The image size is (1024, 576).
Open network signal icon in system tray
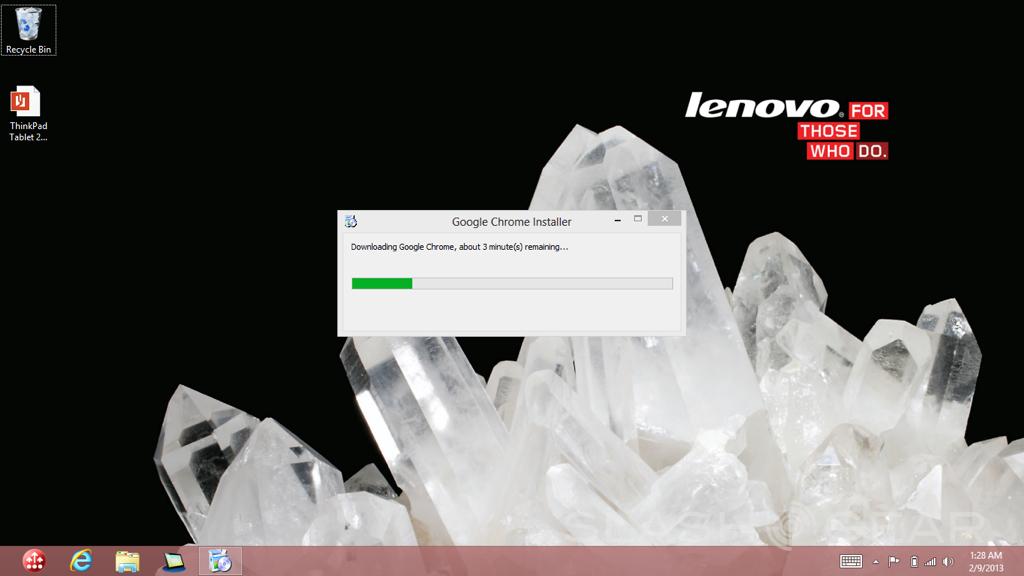pos(930,561)
